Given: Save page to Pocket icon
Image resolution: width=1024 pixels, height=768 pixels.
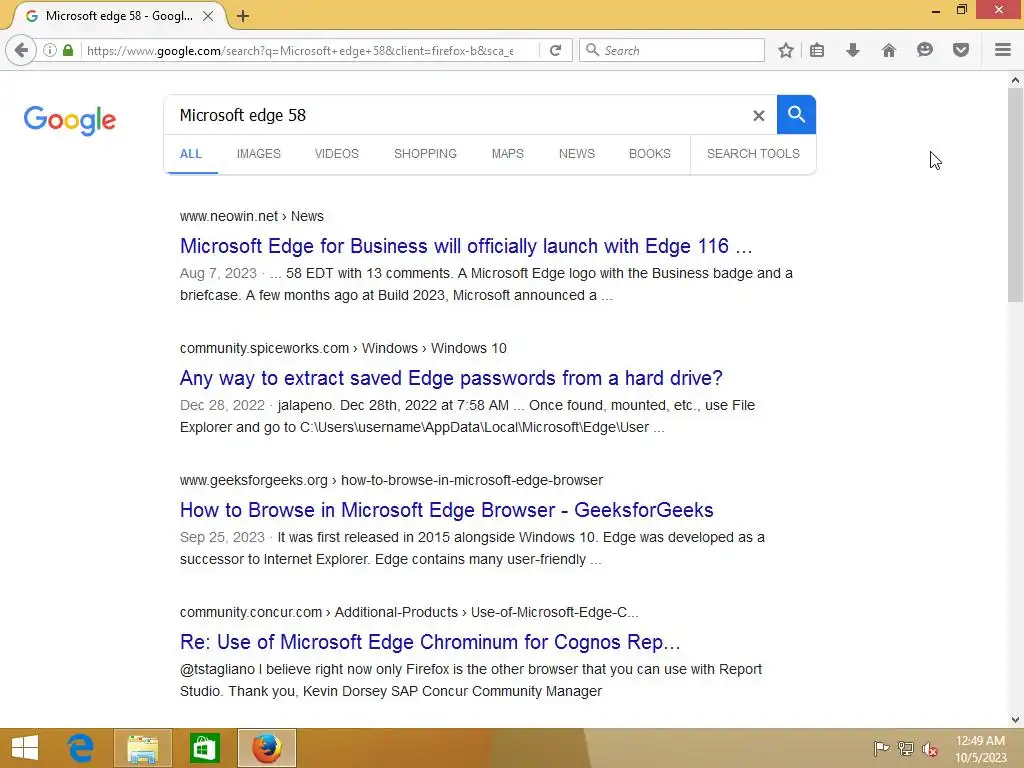Looking at the screenshot, I should coord(961,50).
